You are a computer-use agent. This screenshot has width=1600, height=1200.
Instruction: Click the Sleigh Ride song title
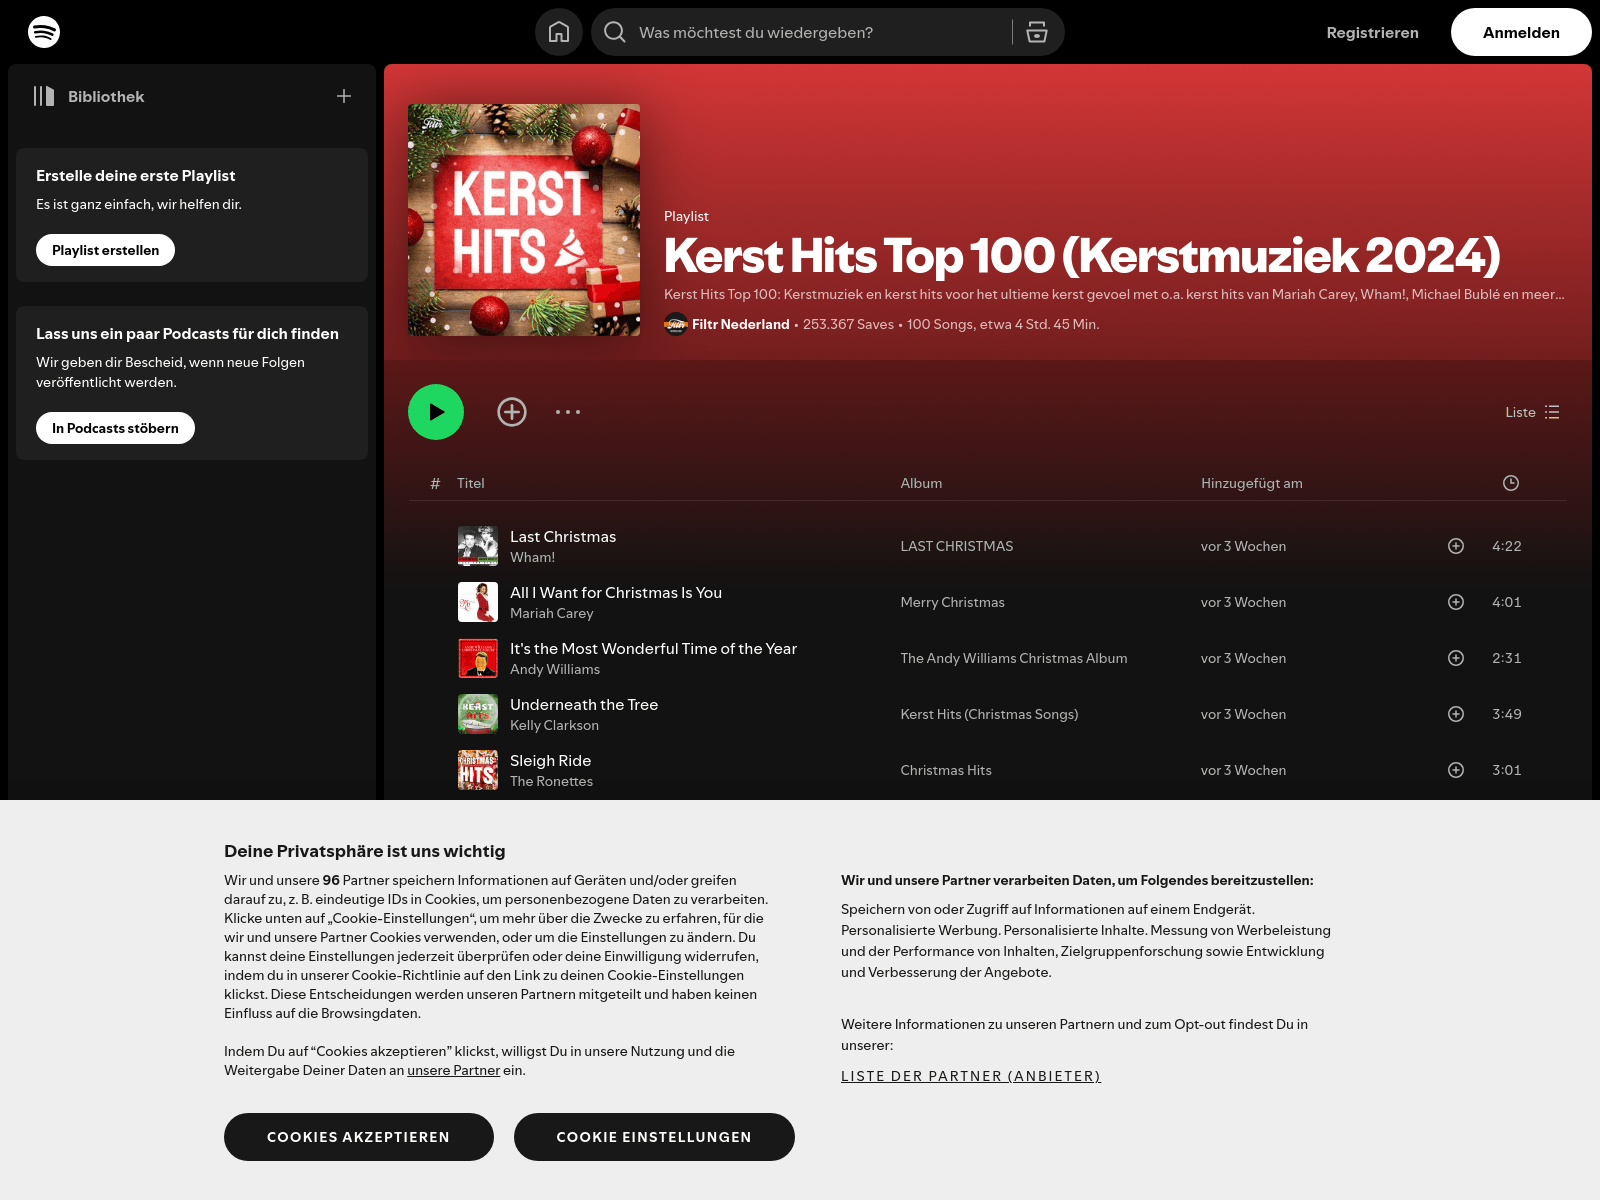point(550,761)
